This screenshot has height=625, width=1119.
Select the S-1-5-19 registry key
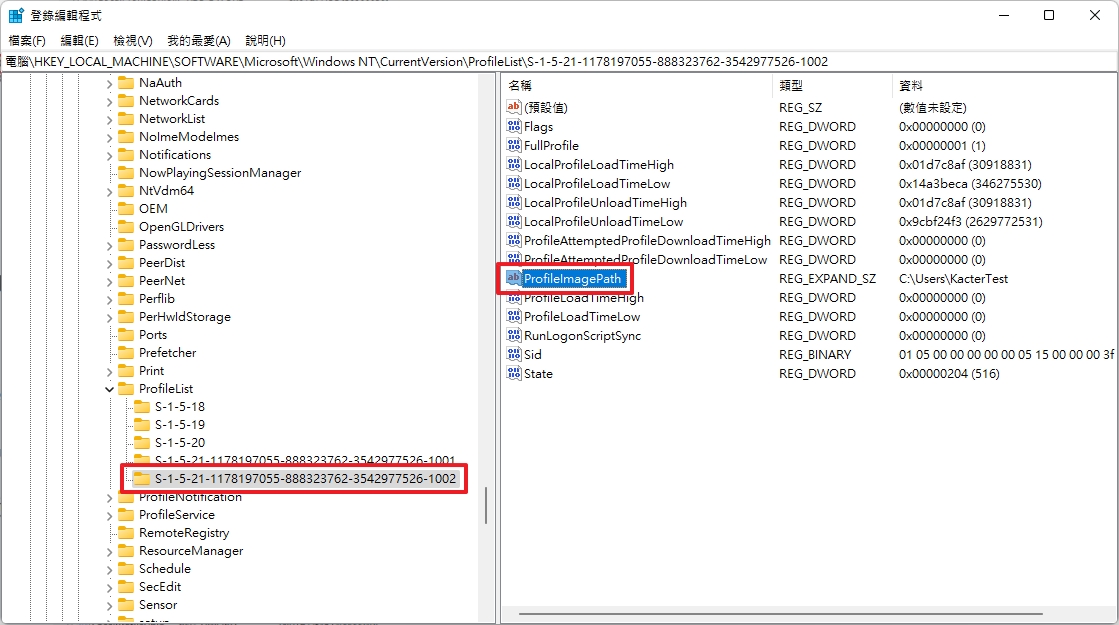pyautogui.click(x=179, y=425)
